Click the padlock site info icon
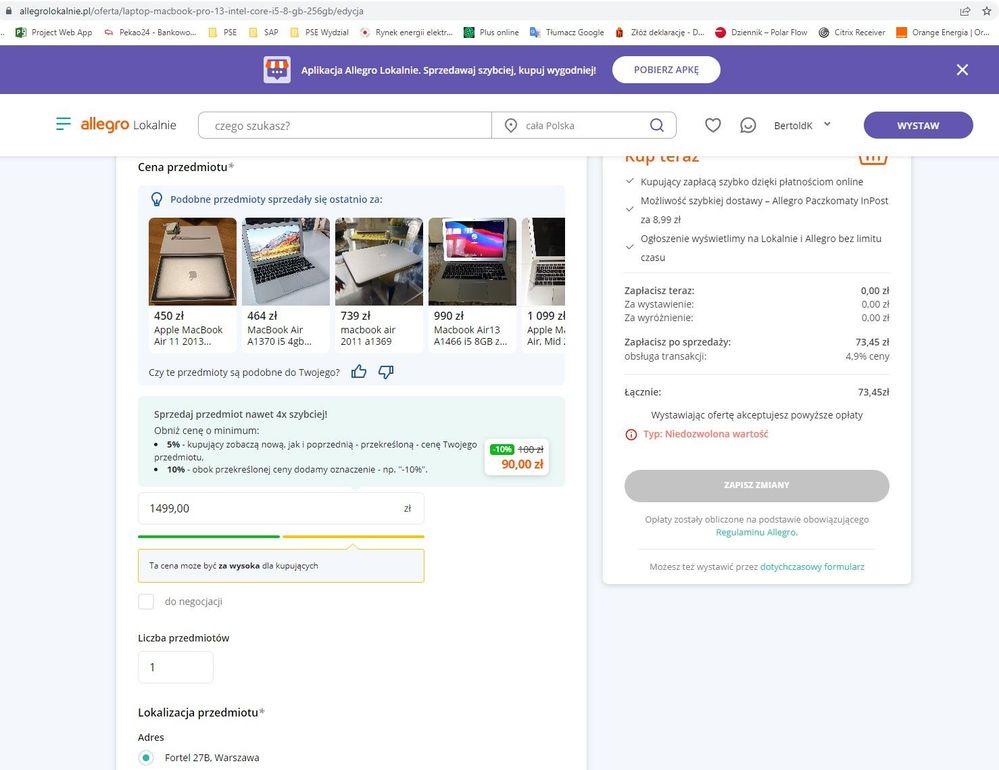This screenshot has height=770, width=999. [9, 11]
